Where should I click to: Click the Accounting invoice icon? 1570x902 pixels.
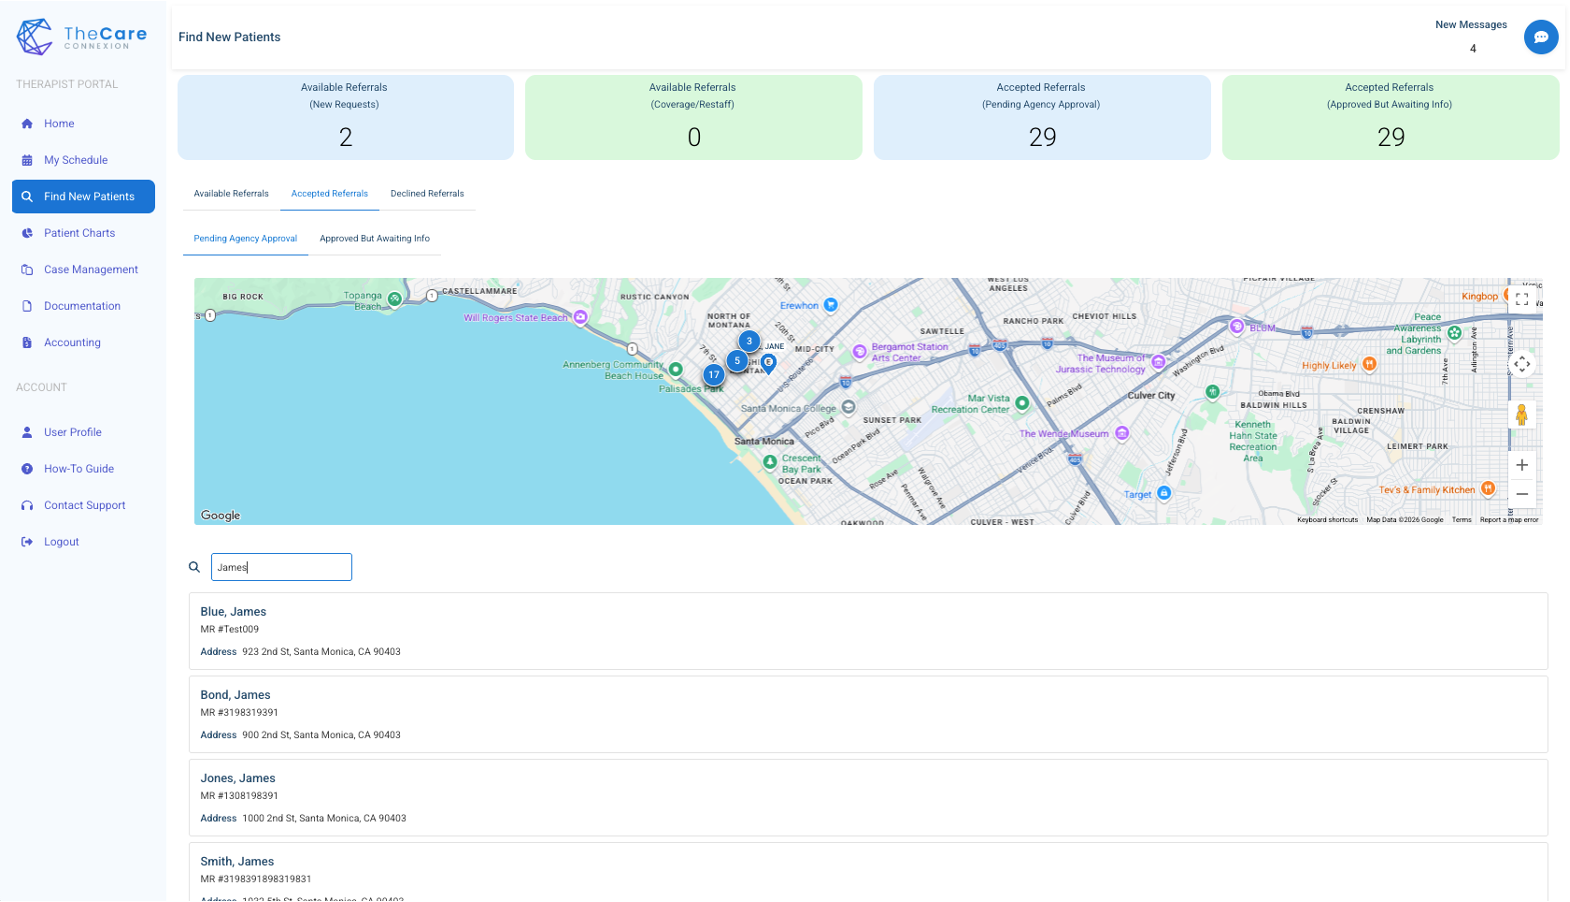(x=27, y=343)
